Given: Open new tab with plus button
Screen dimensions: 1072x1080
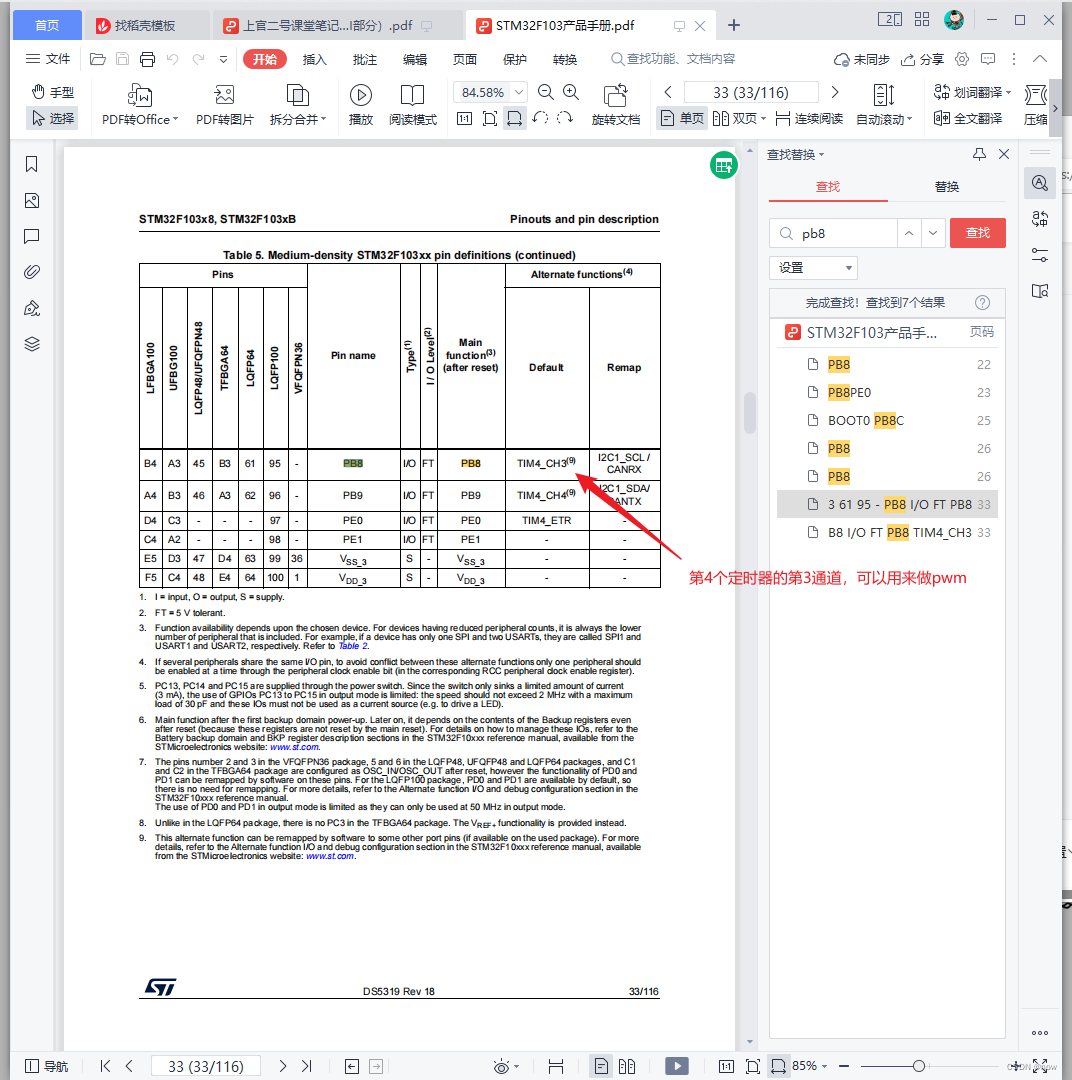Looking at the screenshot, I should [734, 25].
